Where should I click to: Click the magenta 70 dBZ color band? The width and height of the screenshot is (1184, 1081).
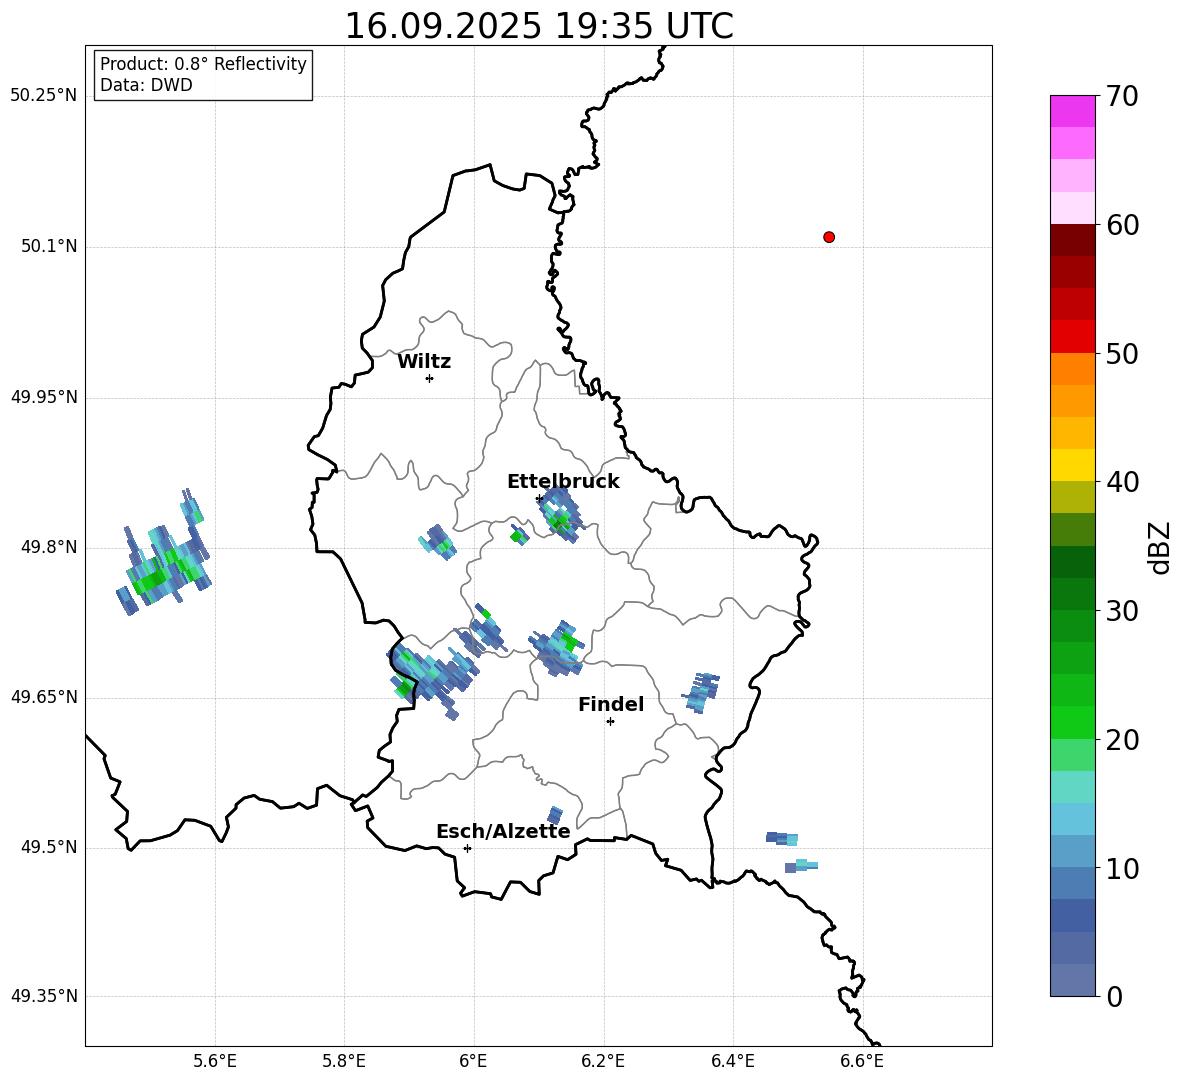point(1072,111)
